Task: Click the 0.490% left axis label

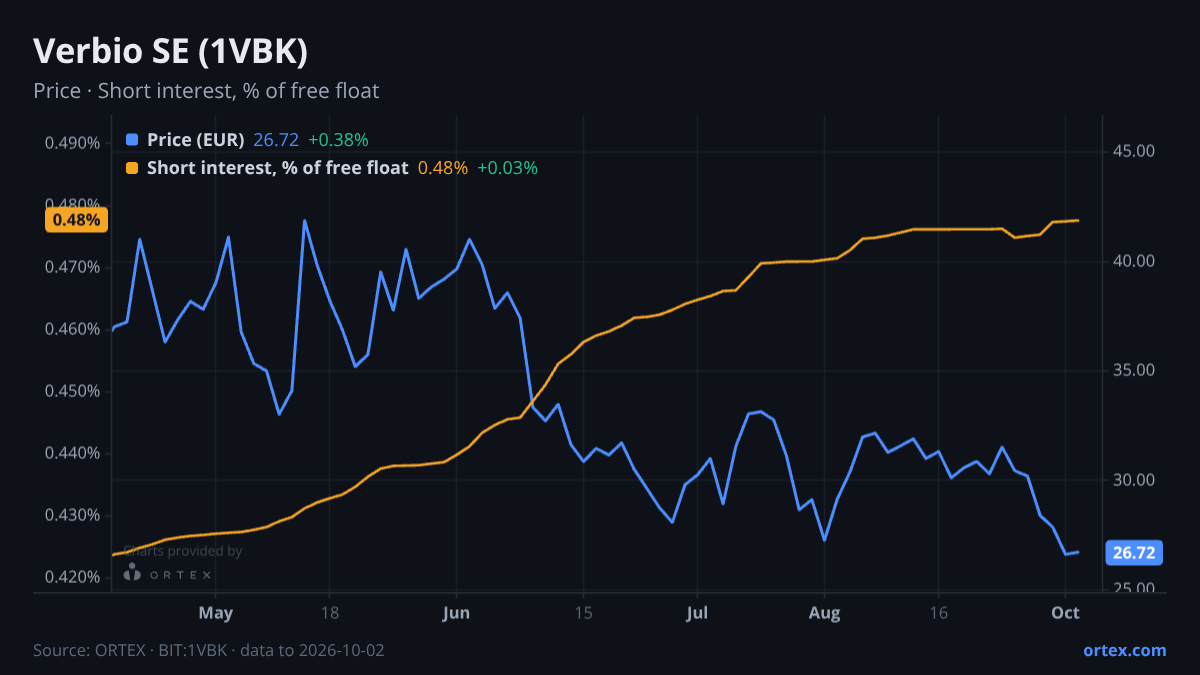Action: (72, 142)
